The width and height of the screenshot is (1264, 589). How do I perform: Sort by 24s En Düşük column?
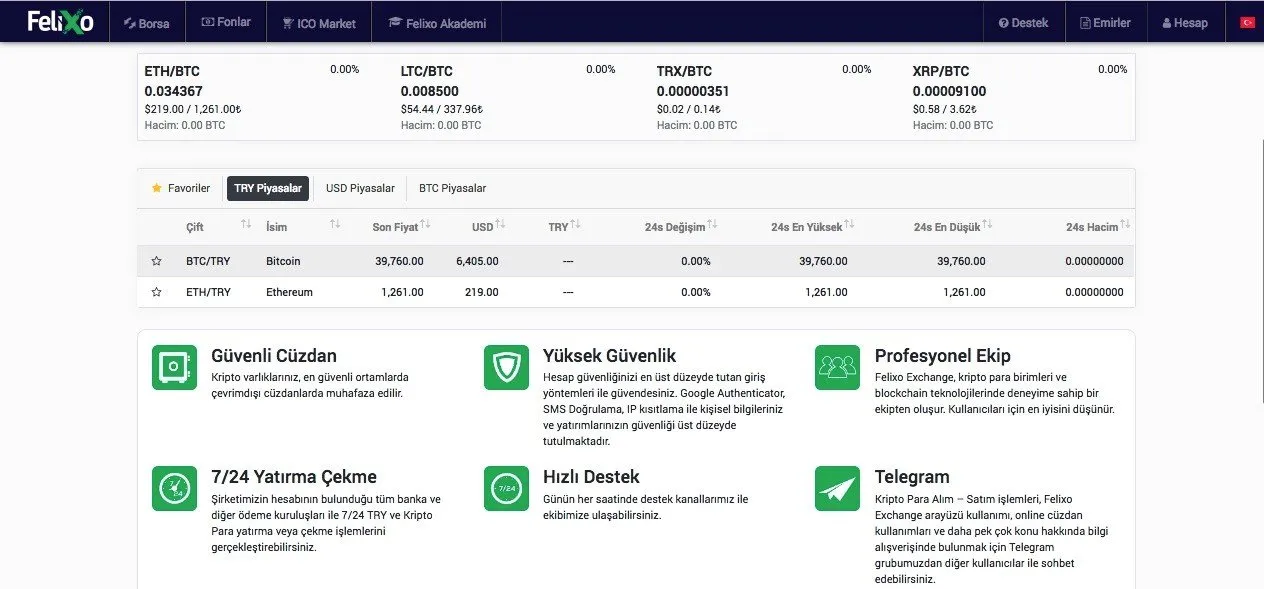click(953, 227)
